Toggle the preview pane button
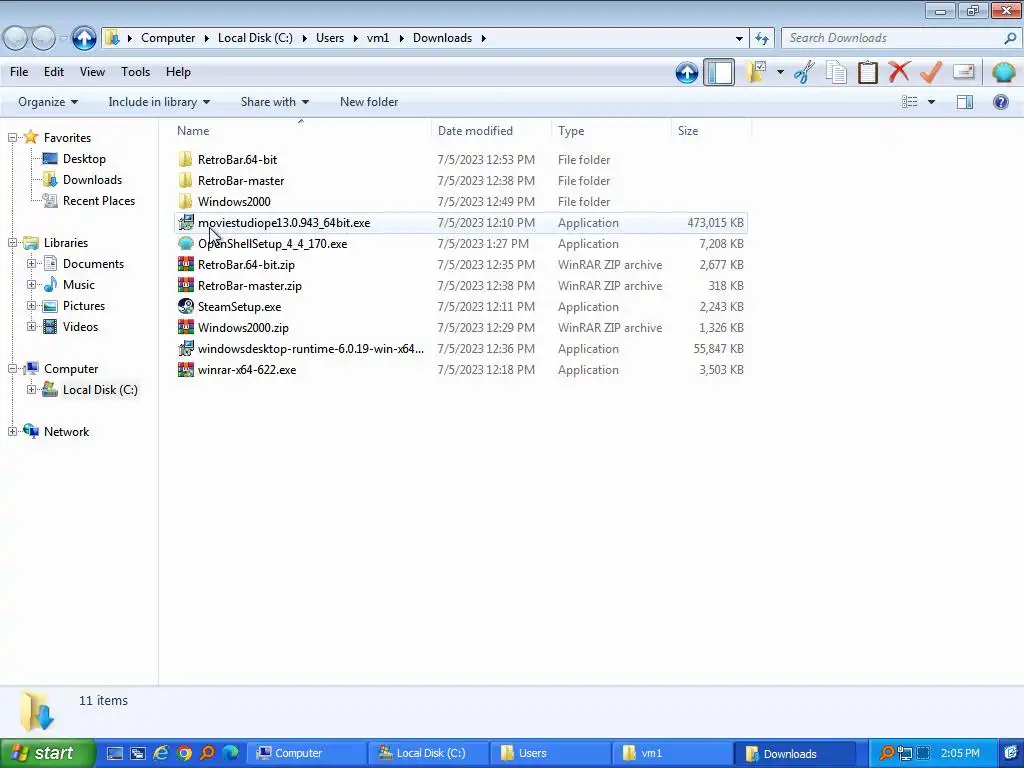The image size is (1024, 768). [x=965, y=102]
